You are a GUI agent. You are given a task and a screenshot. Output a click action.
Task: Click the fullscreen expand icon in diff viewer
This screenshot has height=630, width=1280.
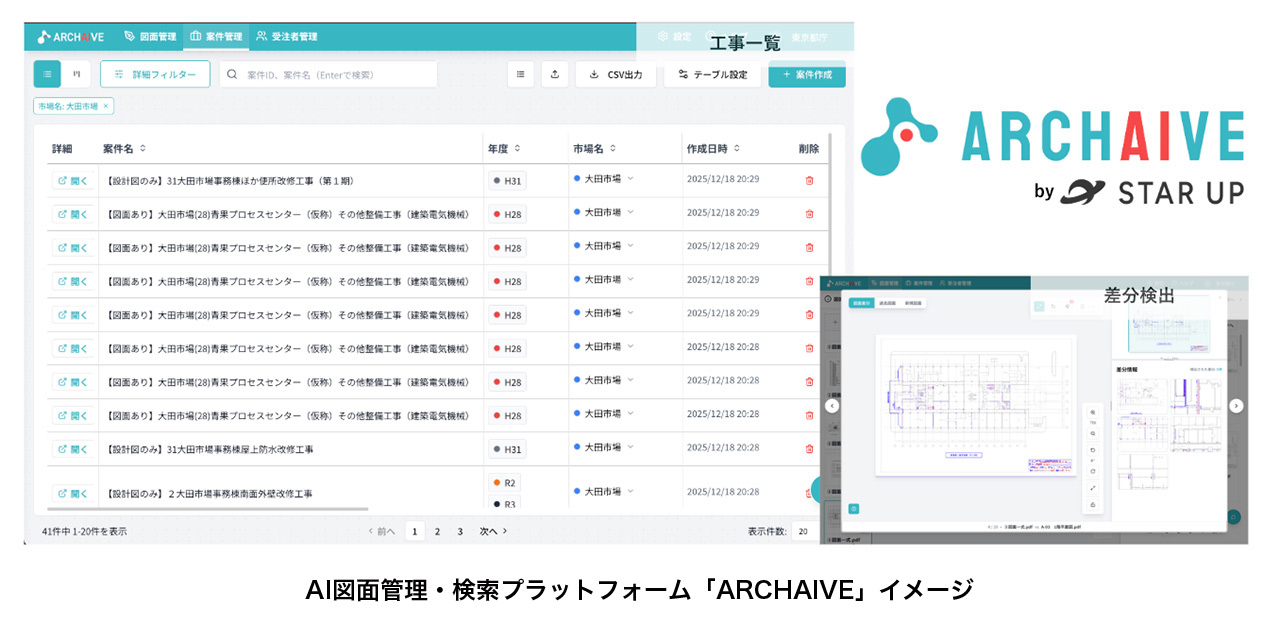coord(1093,487)
